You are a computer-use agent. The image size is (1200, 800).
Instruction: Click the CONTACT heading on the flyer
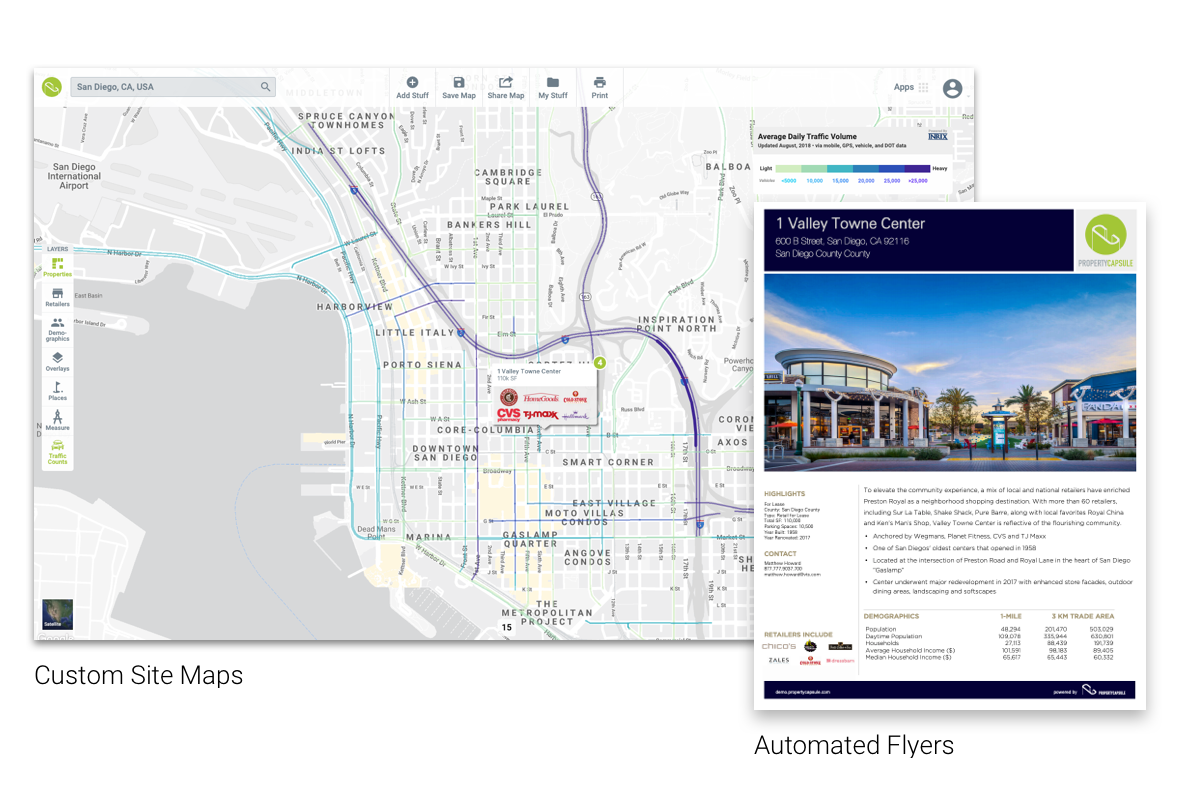[780, 553]
